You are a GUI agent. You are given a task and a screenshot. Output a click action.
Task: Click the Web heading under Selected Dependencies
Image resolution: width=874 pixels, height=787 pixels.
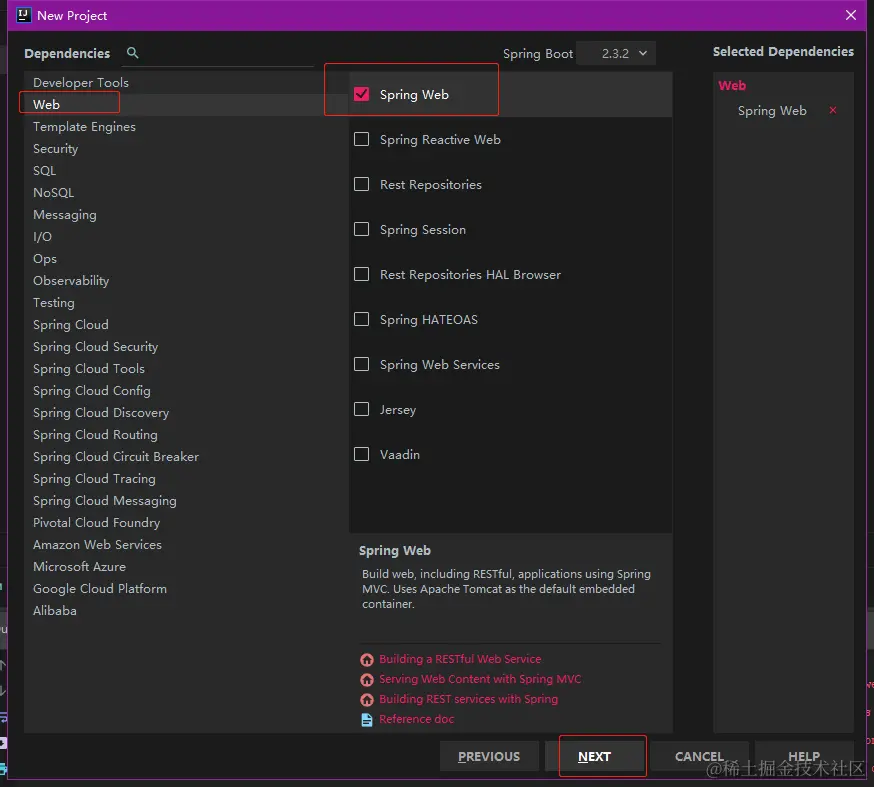tap(732, 86)
